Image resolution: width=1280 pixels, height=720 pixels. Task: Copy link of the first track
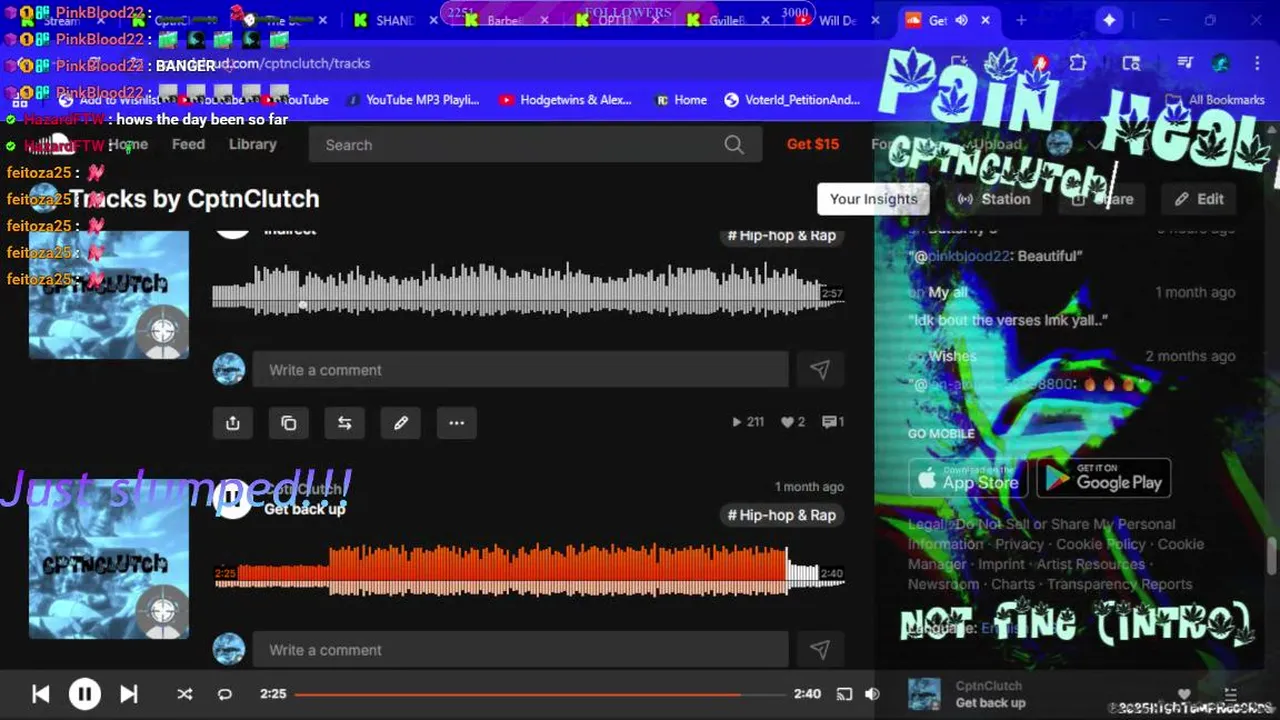[x=289, y=423]
